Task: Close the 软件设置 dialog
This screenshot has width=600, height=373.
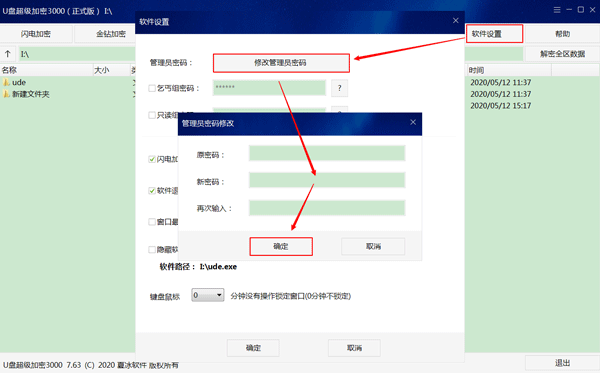Action: tap(455, 21)
